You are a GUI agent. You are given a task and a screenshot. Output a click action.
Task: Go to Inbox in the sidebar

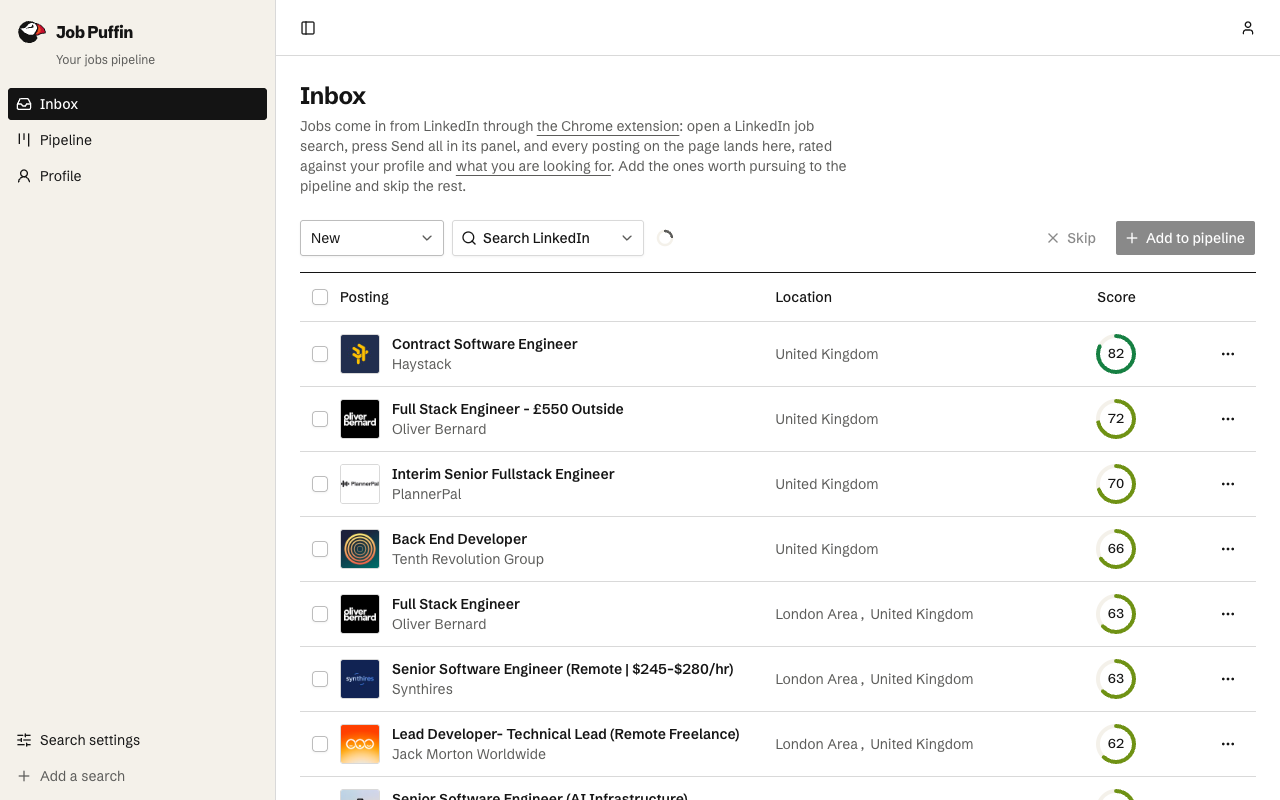point(137,104)
